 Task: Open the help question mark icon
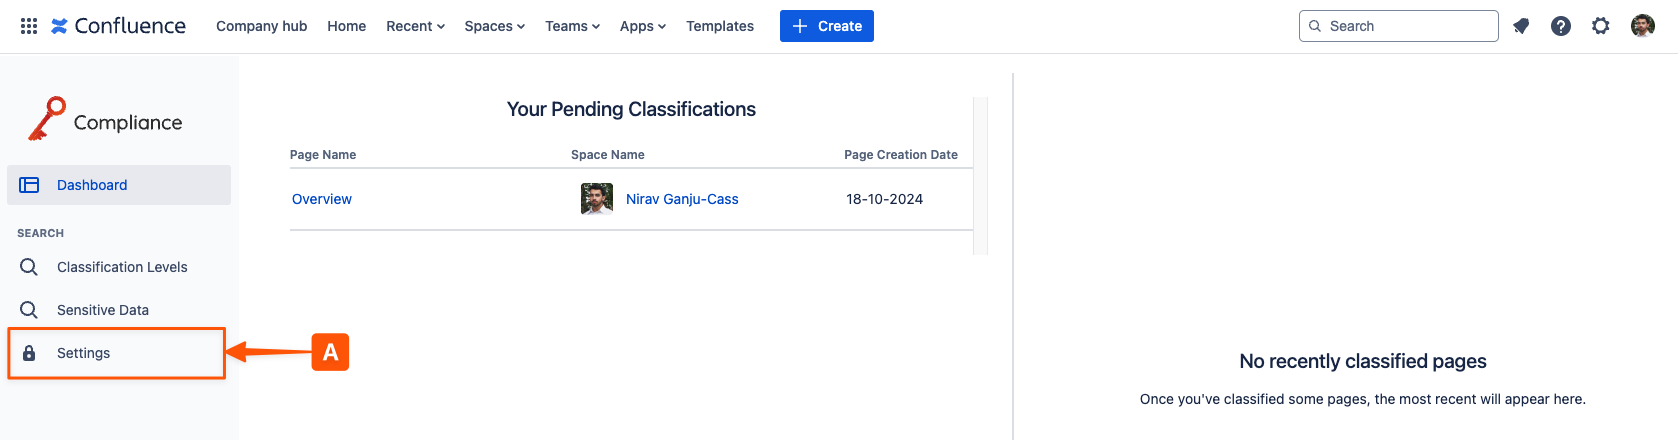(x=1561, y=26)
